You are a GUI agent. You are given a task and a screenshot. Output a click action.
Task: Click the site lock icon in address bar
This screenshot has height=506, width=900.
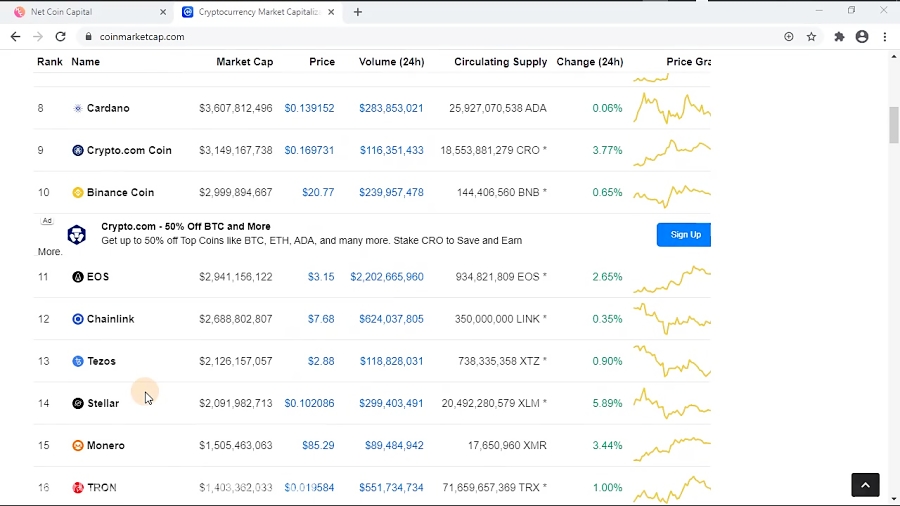click(88, 37)
